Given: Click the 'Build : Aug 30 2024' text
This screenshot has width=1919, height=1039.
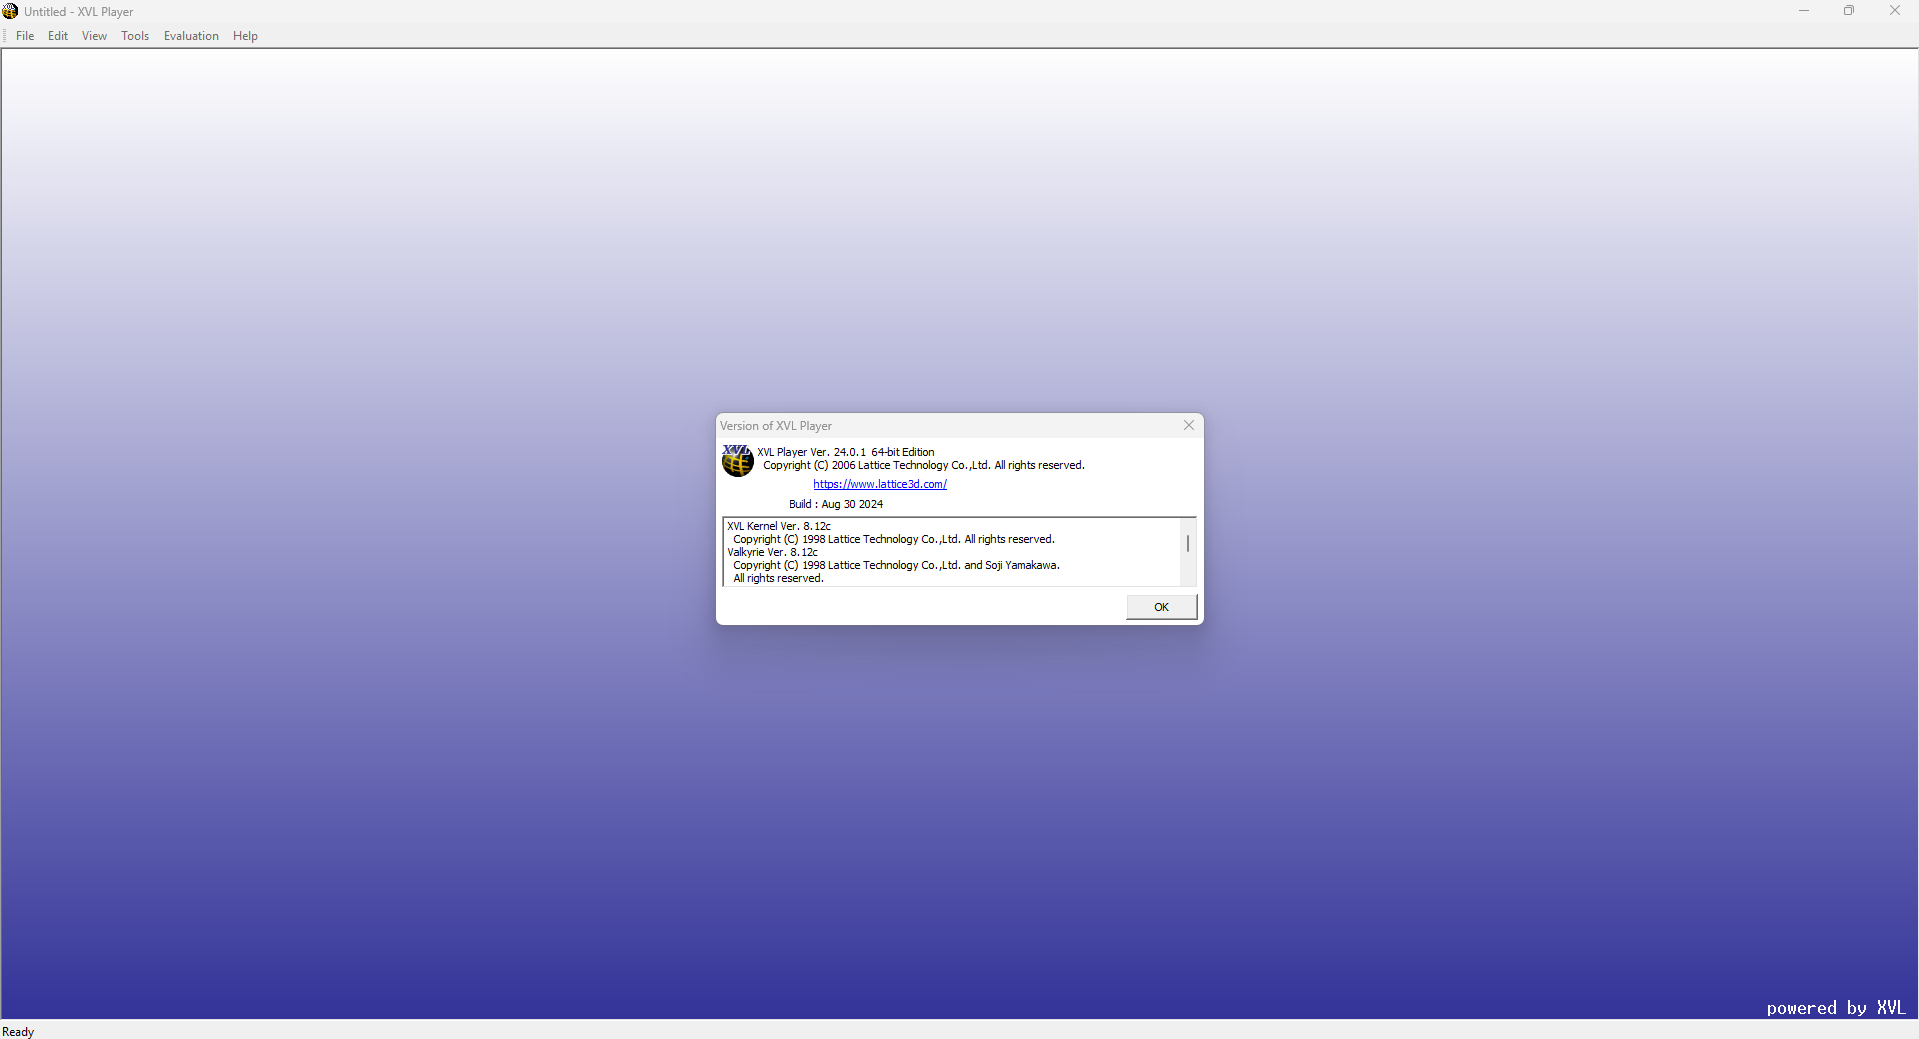Looking at the screenshot, I should pos(836,504).
